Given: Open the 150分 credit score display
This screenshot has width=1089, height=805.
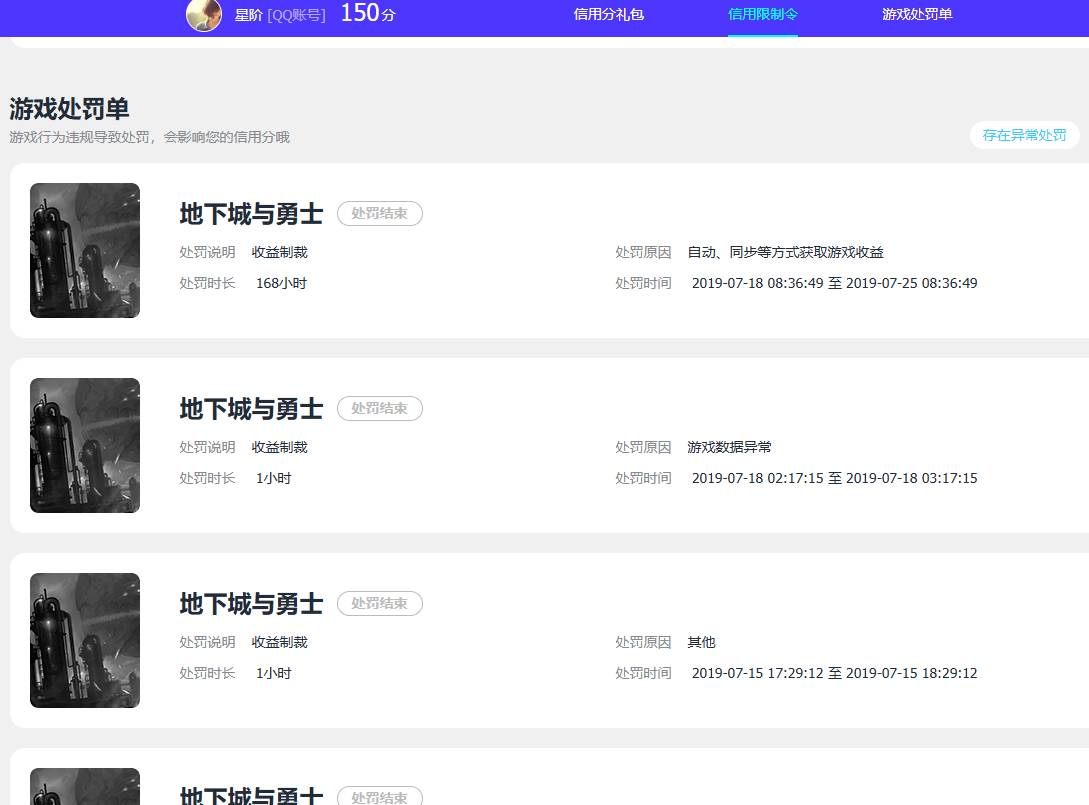Looking at the screenshot, I should point(366,14).
